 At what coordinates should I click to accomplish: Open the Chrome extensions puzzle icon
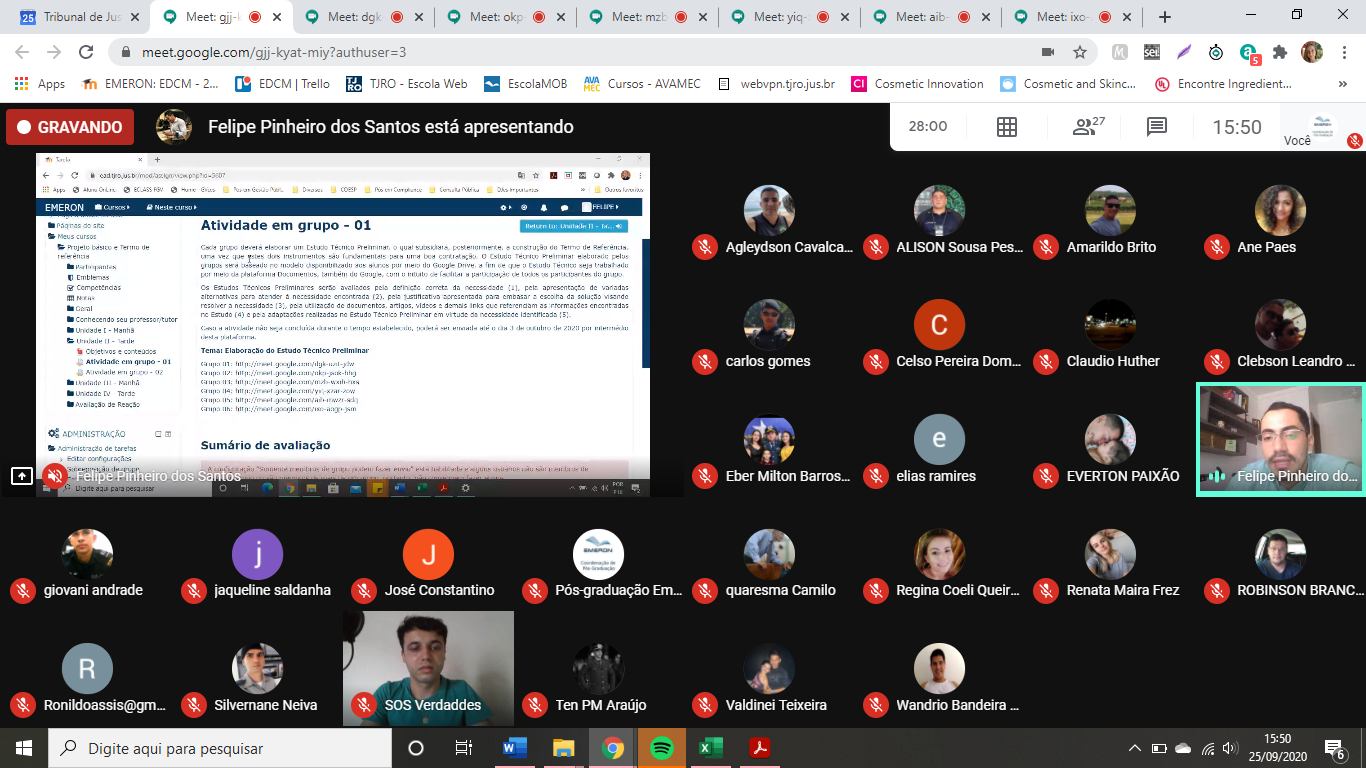(x=1280, y=52)
